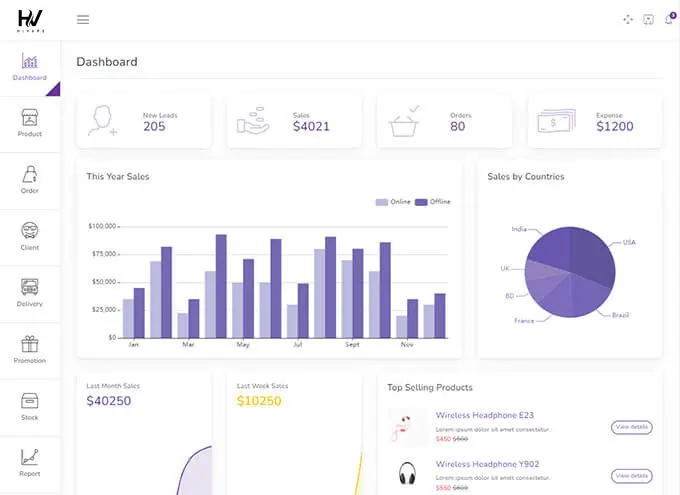680x495 pixels.
Task: Open the hamburger menu
Action: [x=83, y=20]
